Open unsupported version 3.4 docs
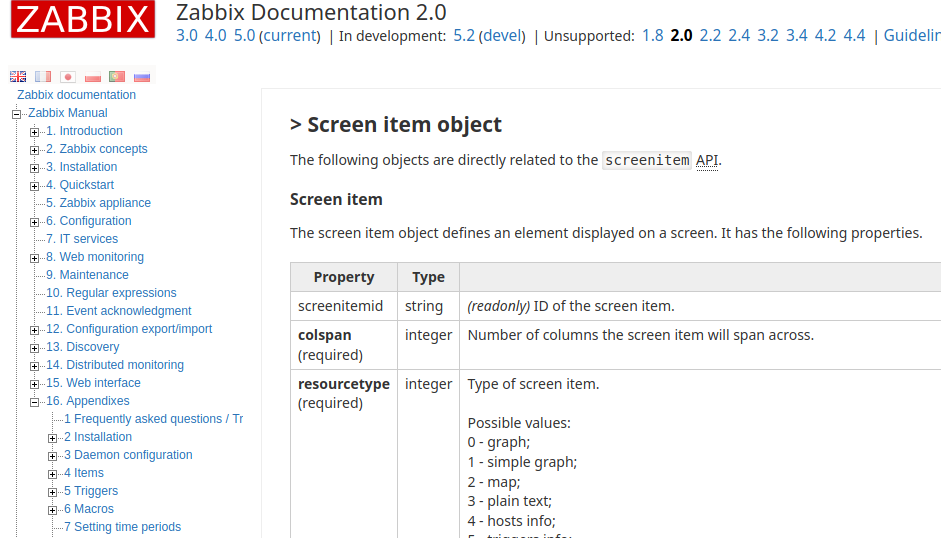The image size is (941, 538). (796, 35)
